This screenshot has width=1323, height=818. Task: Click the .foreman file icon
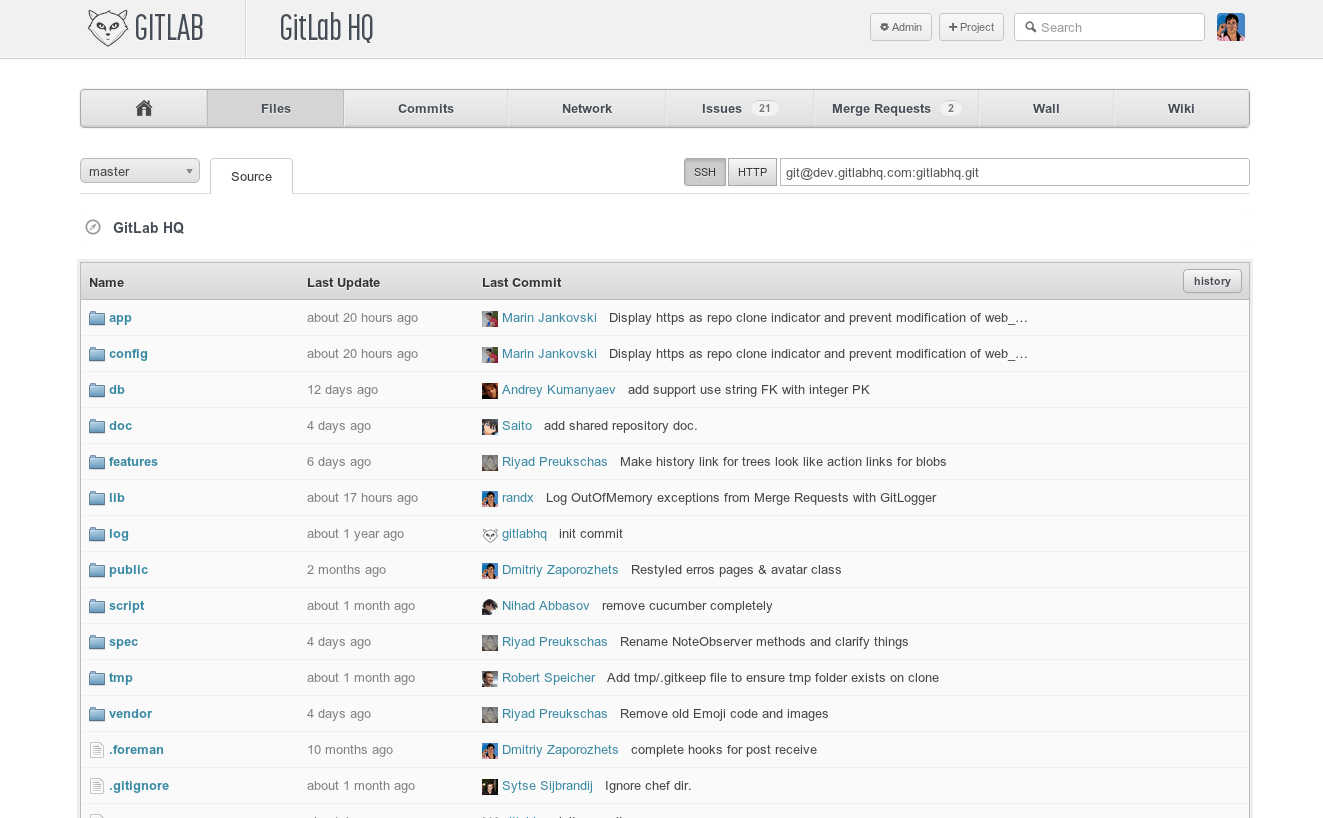point(97,750)
